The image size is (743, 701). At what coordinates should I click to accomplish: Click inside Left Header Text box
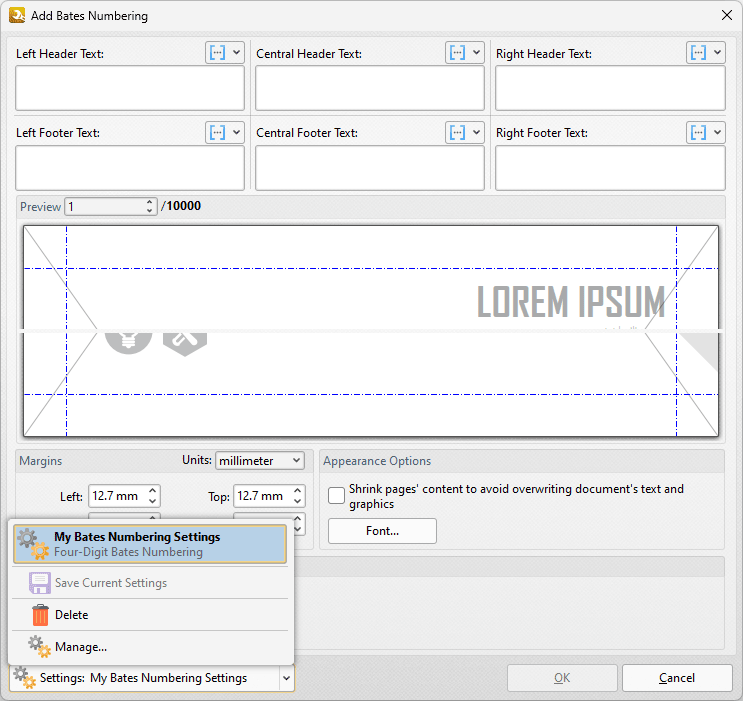(x=130, y=88)
